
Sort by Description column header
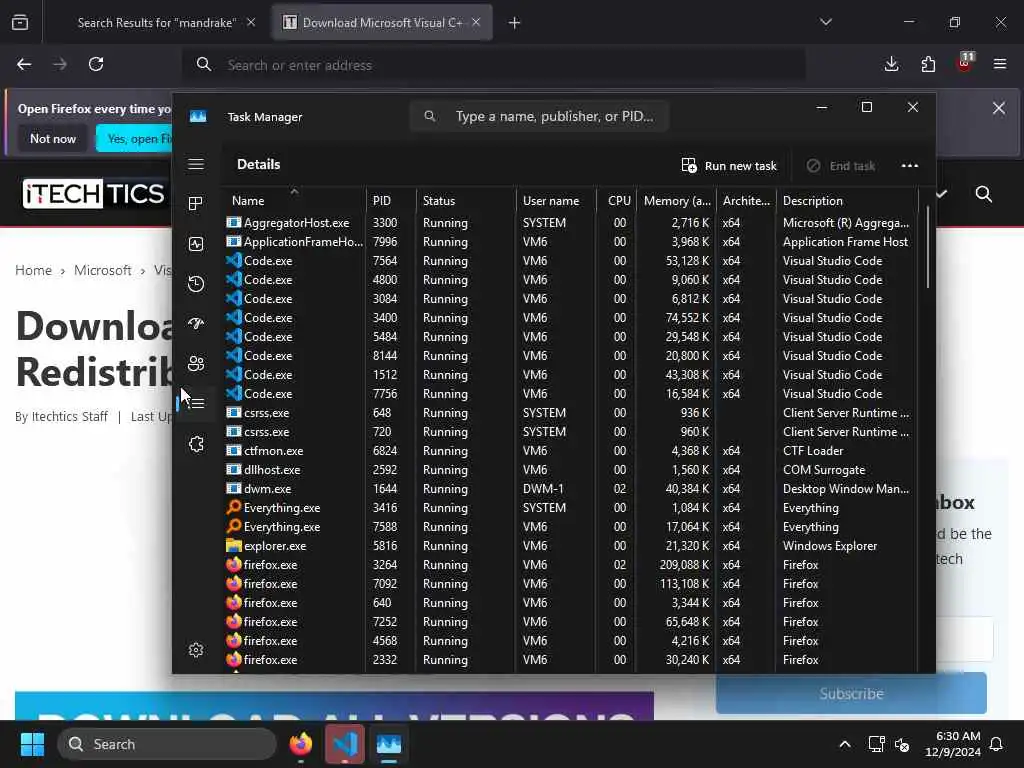click(x=847, y=200)
